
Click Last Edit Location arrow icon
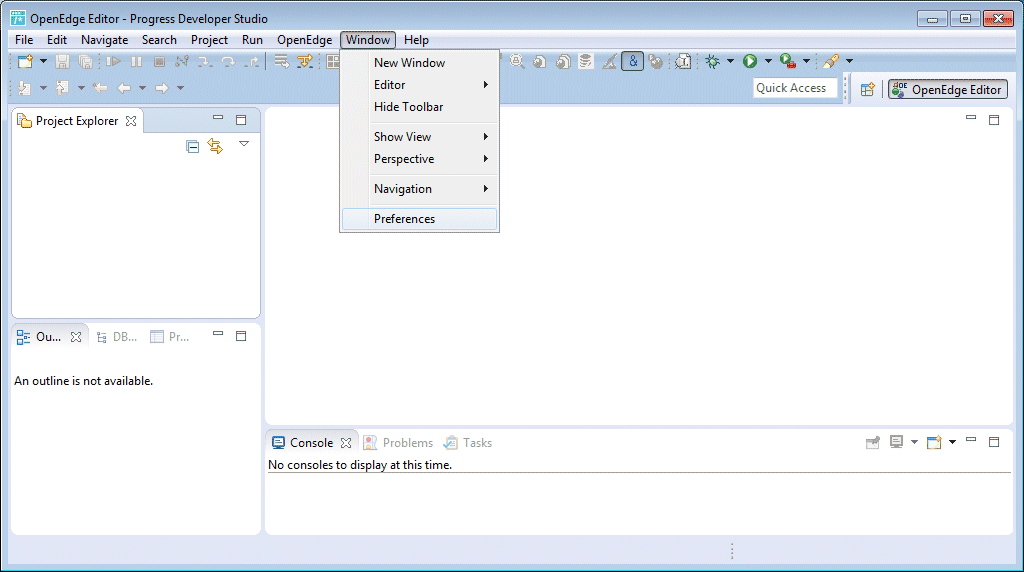[x=100, y=87]
